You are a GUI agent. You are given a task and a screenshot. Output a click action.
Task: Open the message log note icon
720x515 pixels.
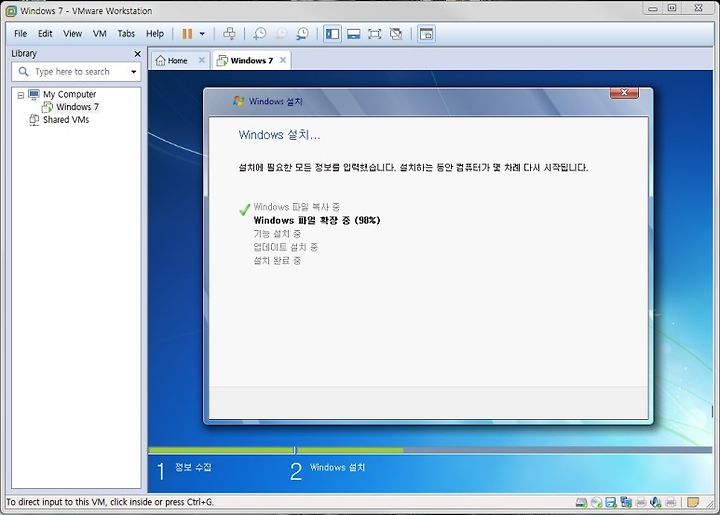click(x=692, y=502)
